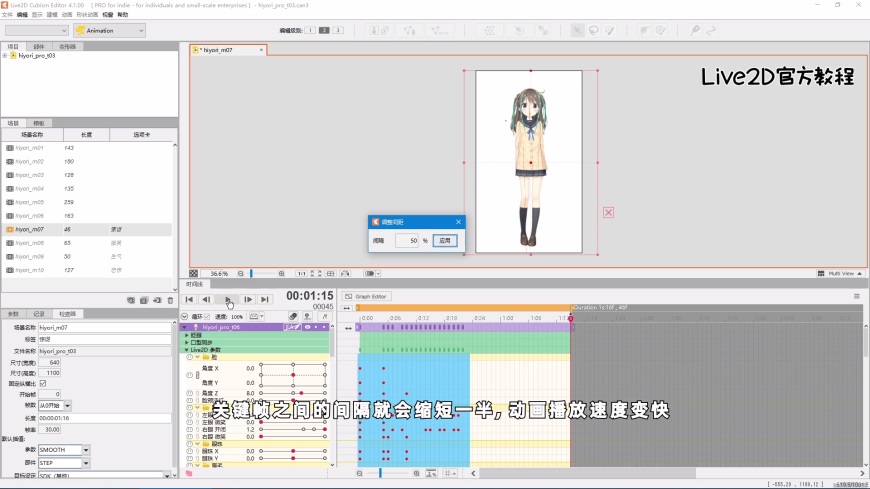Open the Animation workspace dropdown

[109, 31]
